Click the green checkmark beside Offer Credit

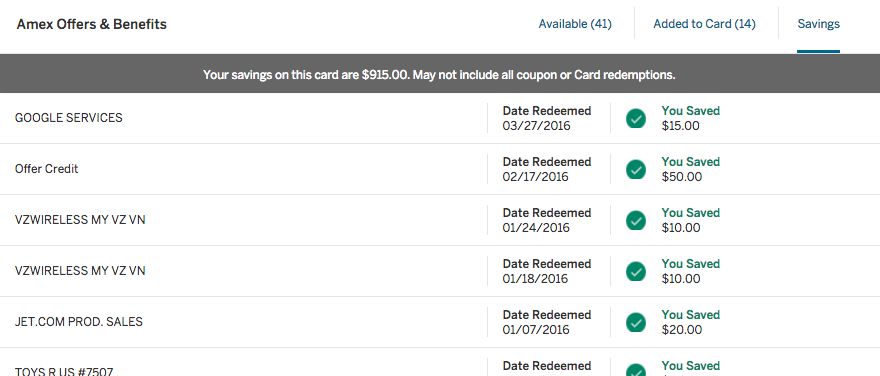coord(636,169)
